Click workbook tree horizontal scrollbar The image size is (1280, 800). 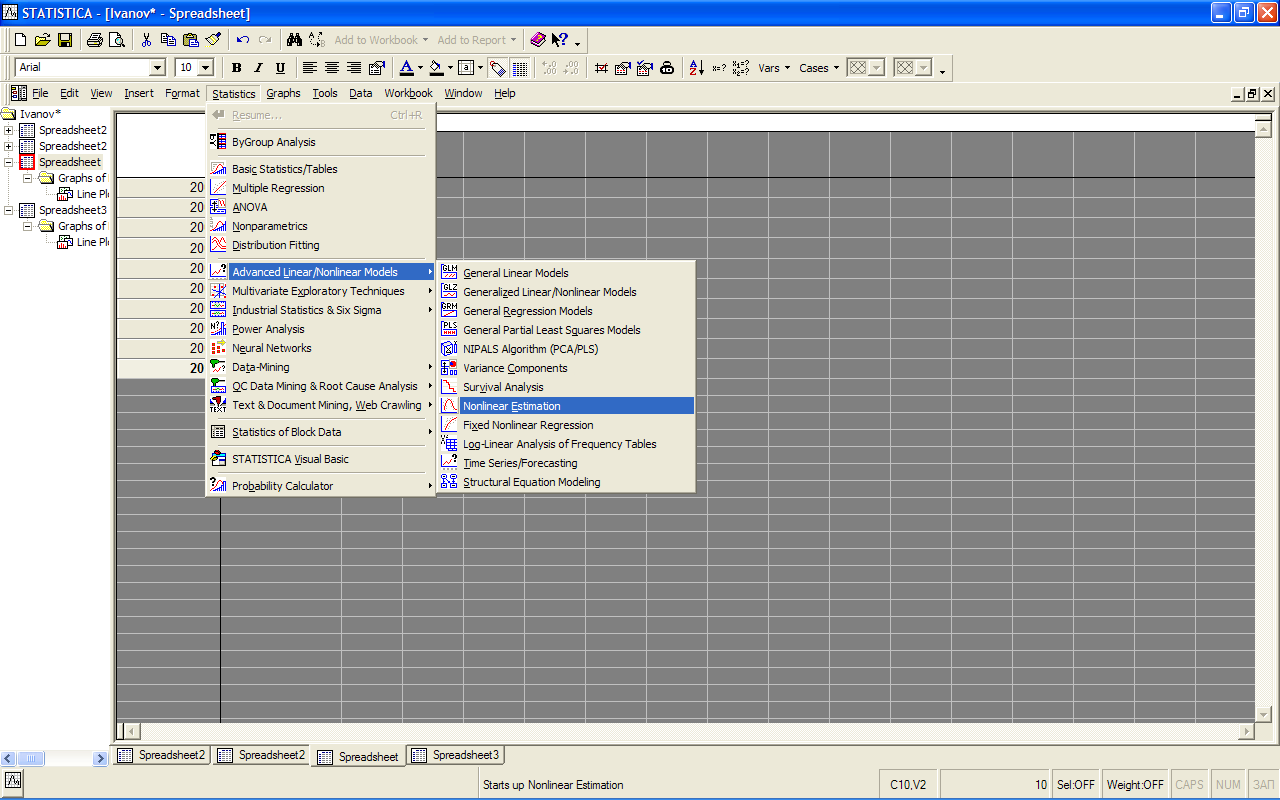[x=55, y=758]
